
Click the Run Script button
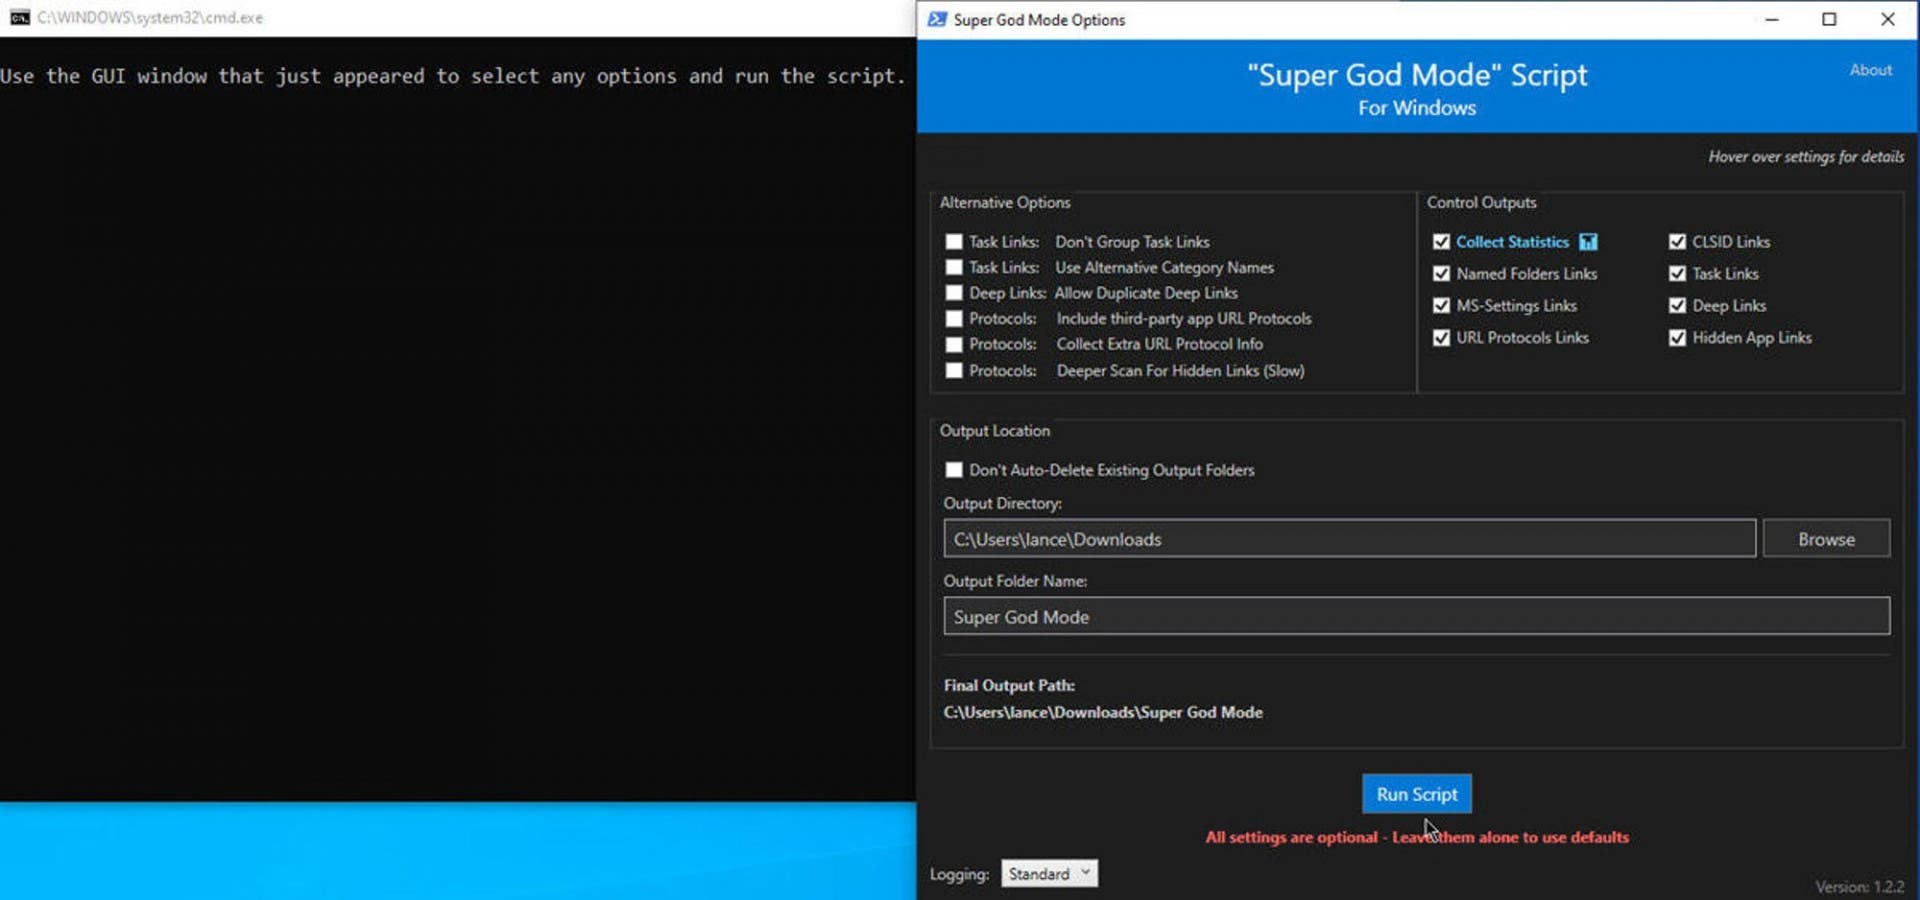[1416, 794]
